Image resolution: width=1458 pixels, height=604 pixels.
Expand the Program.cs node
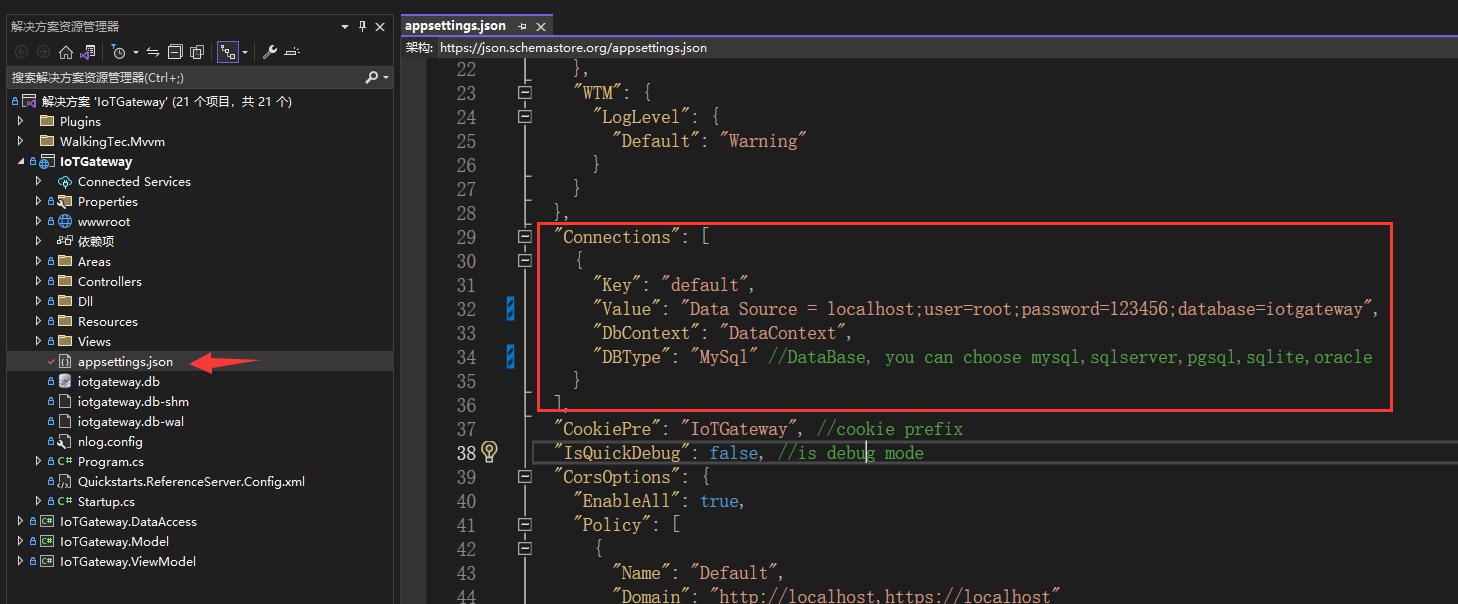point(39,461)
